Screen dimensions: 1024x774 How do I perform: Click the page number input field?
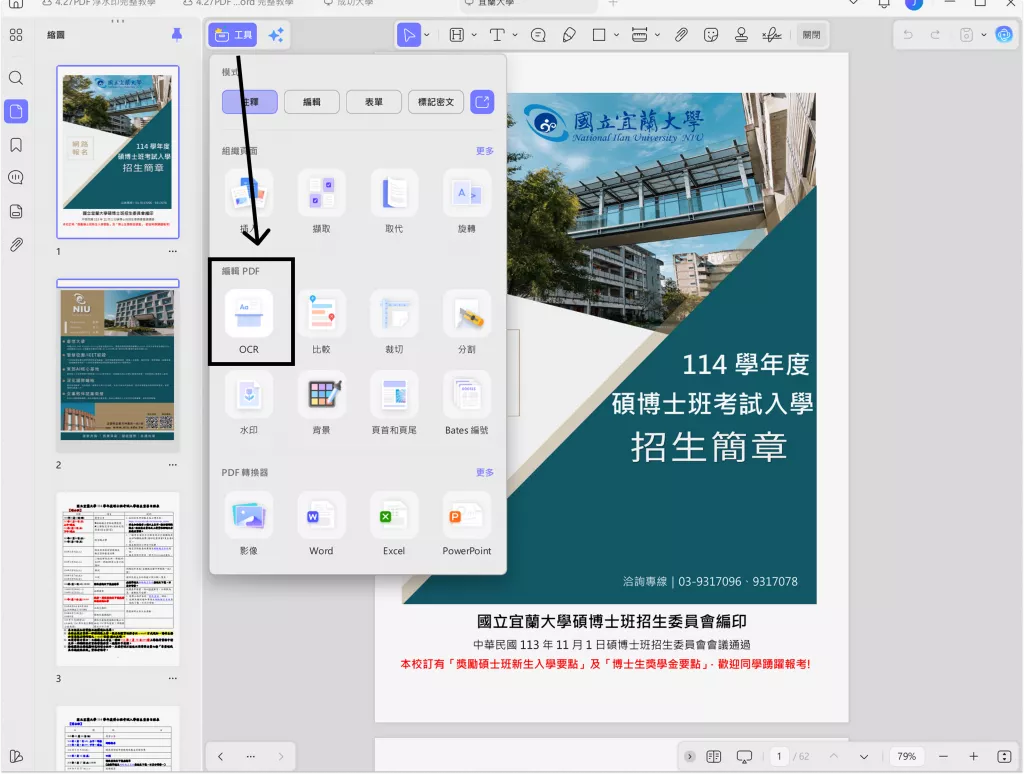coord(778,756)
